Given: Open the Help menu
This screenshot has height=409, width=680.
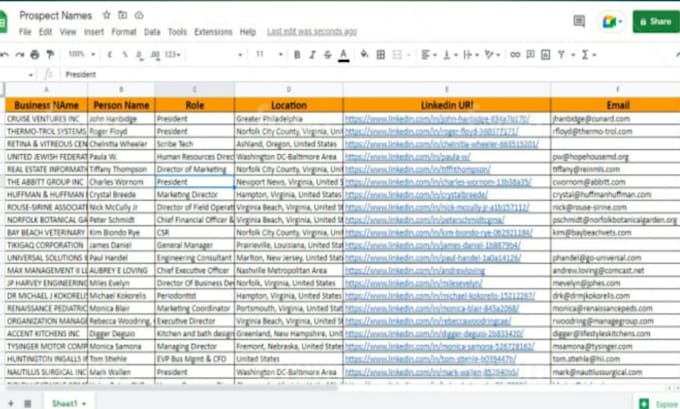Looking at the screenshot, I should point(248,32).
